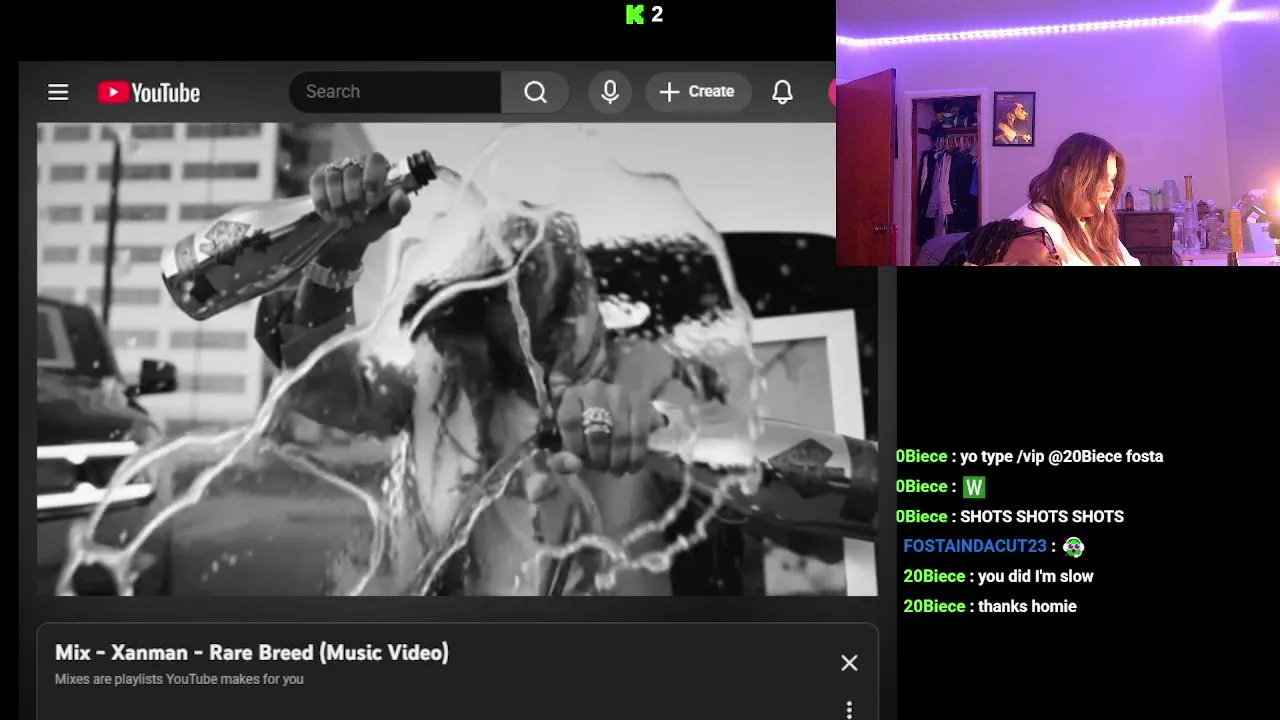Click the chat message 'thanks homie'
Image resolution: width=1280 pixels, height=720 pixels.
click(x=1027, y=606)
